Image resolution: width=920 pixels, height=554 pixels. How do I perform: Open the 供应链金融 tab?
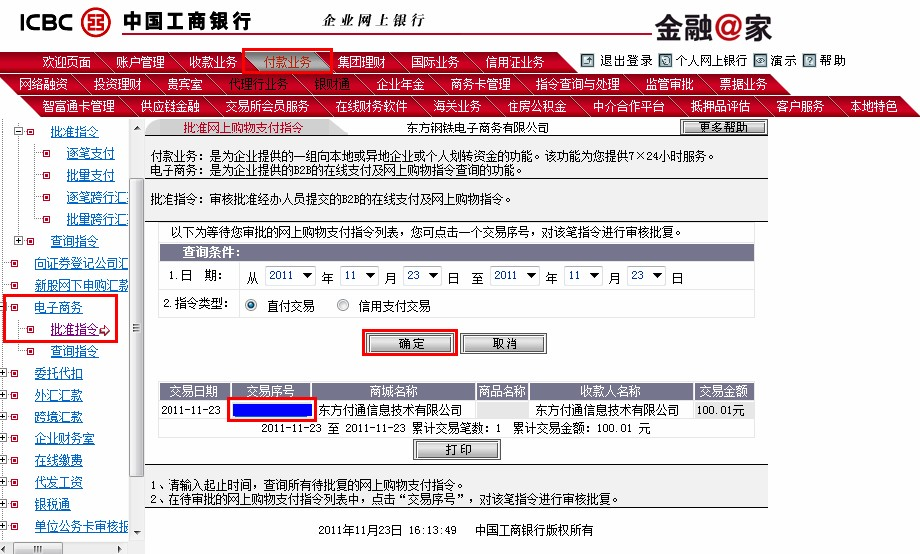tap(170, 107)
